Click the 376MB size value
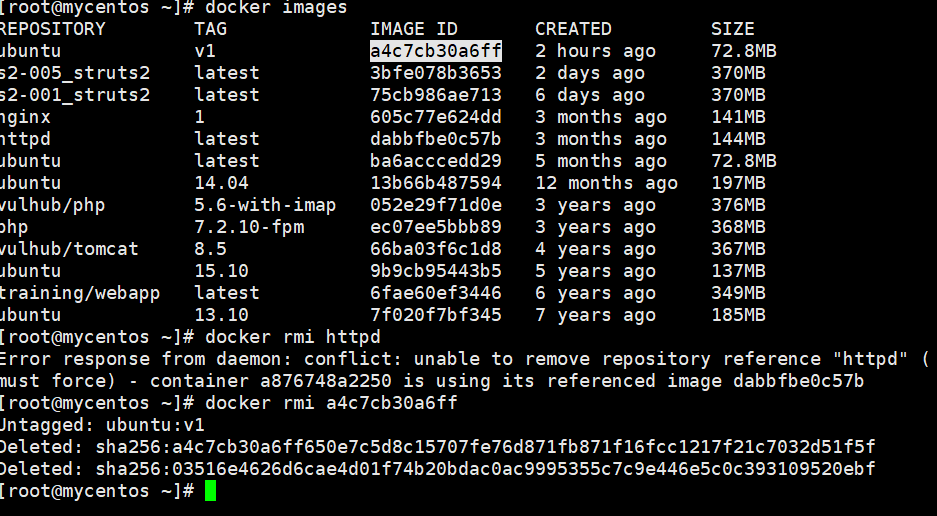The image size is (937, 516). [x=738, y=205]
